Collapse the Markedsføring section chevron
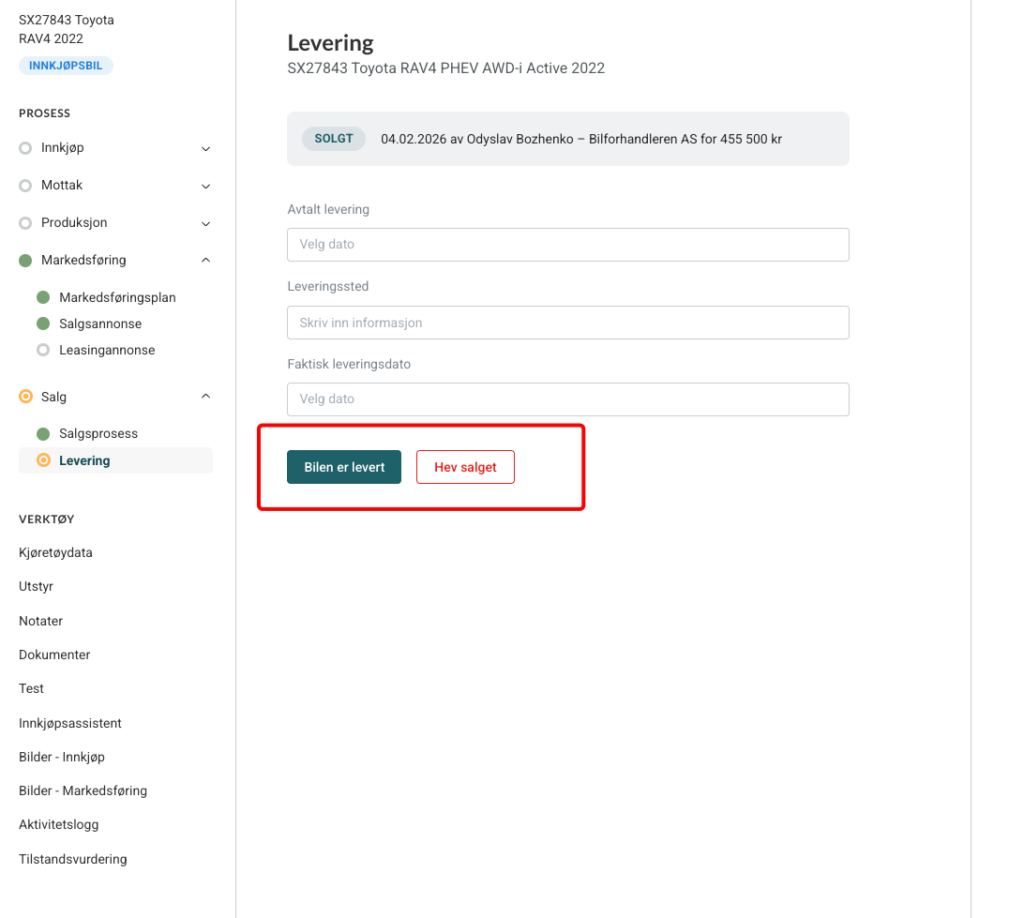The height and width of the screenshot is (918, 1024). point(206,260)
